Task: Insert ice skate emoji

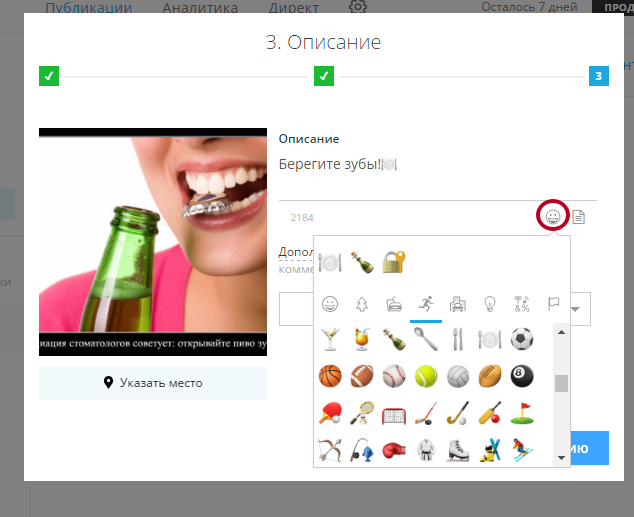Action: pyautogui.click(x=458, y=450)
